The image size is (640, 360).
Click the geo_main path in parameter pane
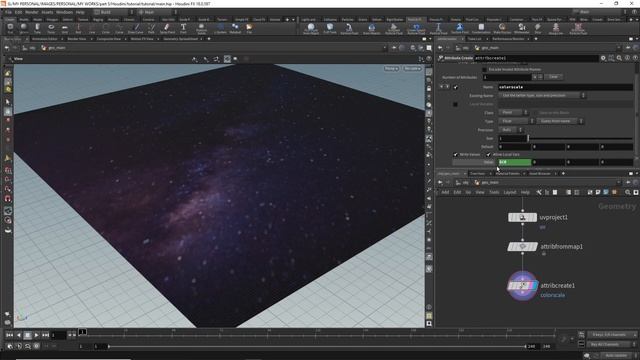(489, 48)
